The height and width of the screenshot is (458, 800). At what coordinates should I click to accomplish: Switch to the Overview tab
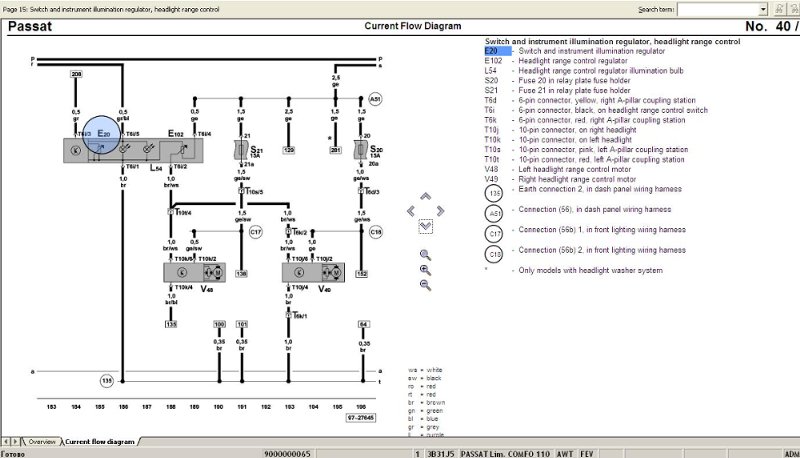(42, 442)
